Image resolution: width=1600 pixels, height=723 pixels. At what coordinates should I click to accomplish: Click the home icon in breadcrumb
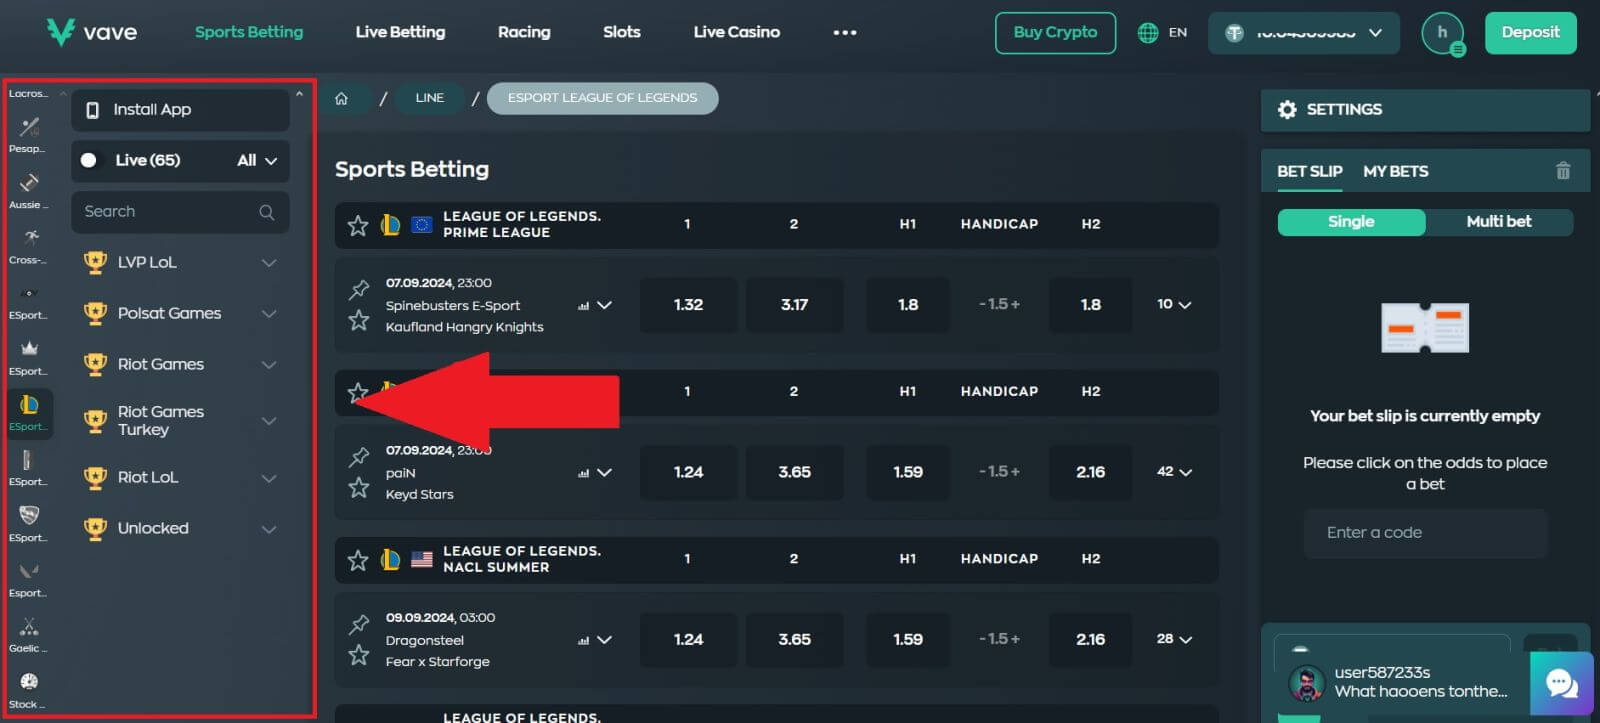[x=341, y=98]
